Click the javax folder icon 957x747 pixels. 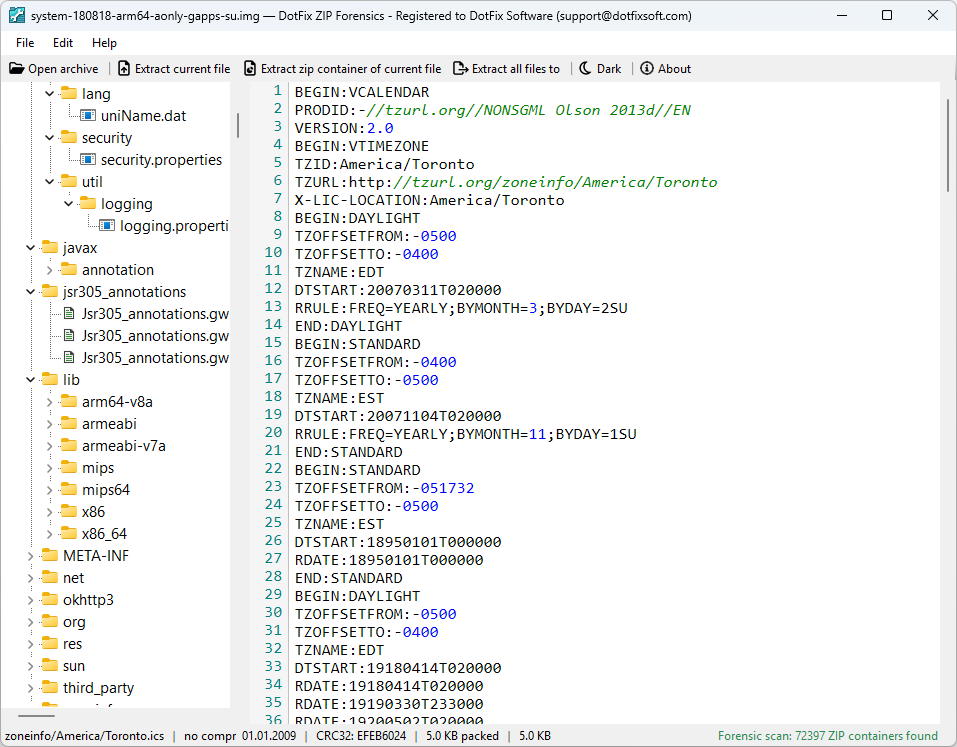[50, 247]
